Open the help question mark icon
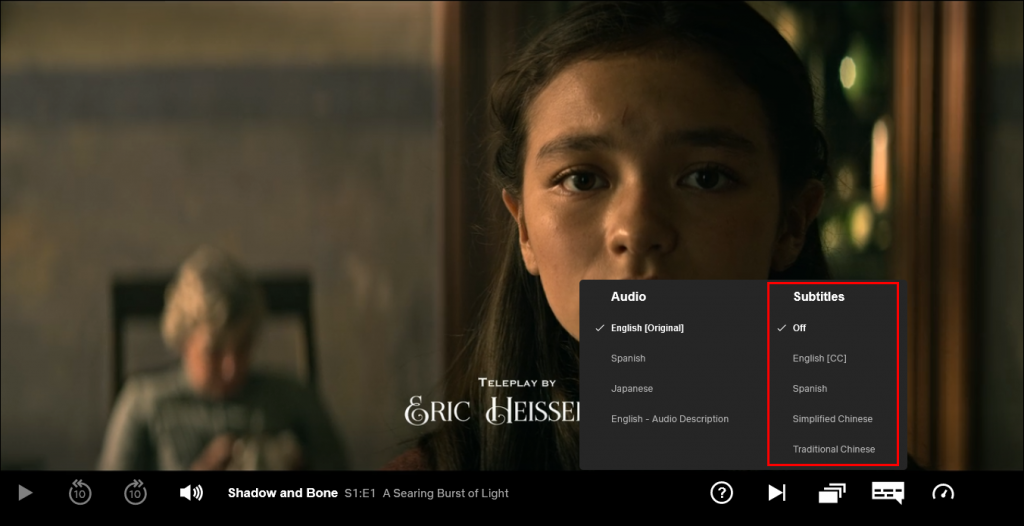1024x526 pixels. click(722, 493)
